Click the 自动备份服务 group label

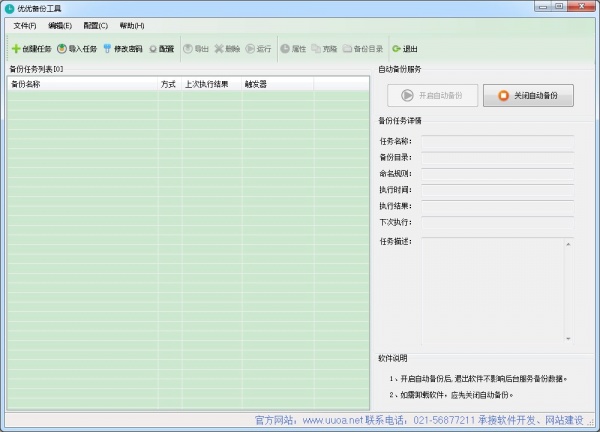coord(399,69)
